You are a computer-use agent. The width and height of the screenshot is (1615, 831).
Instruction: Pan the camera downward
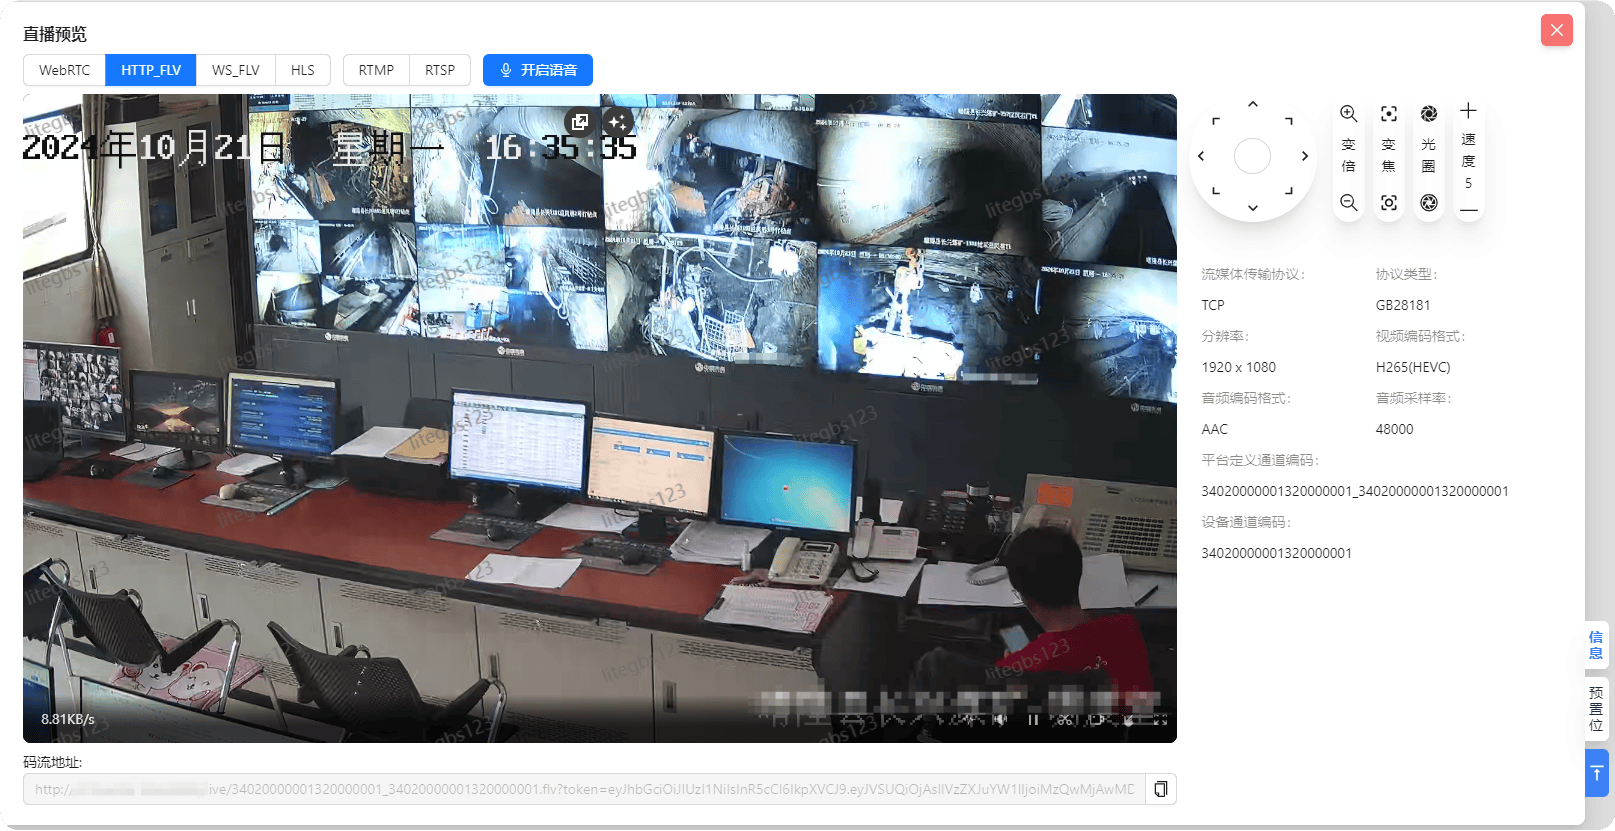tap(1252, 208)
